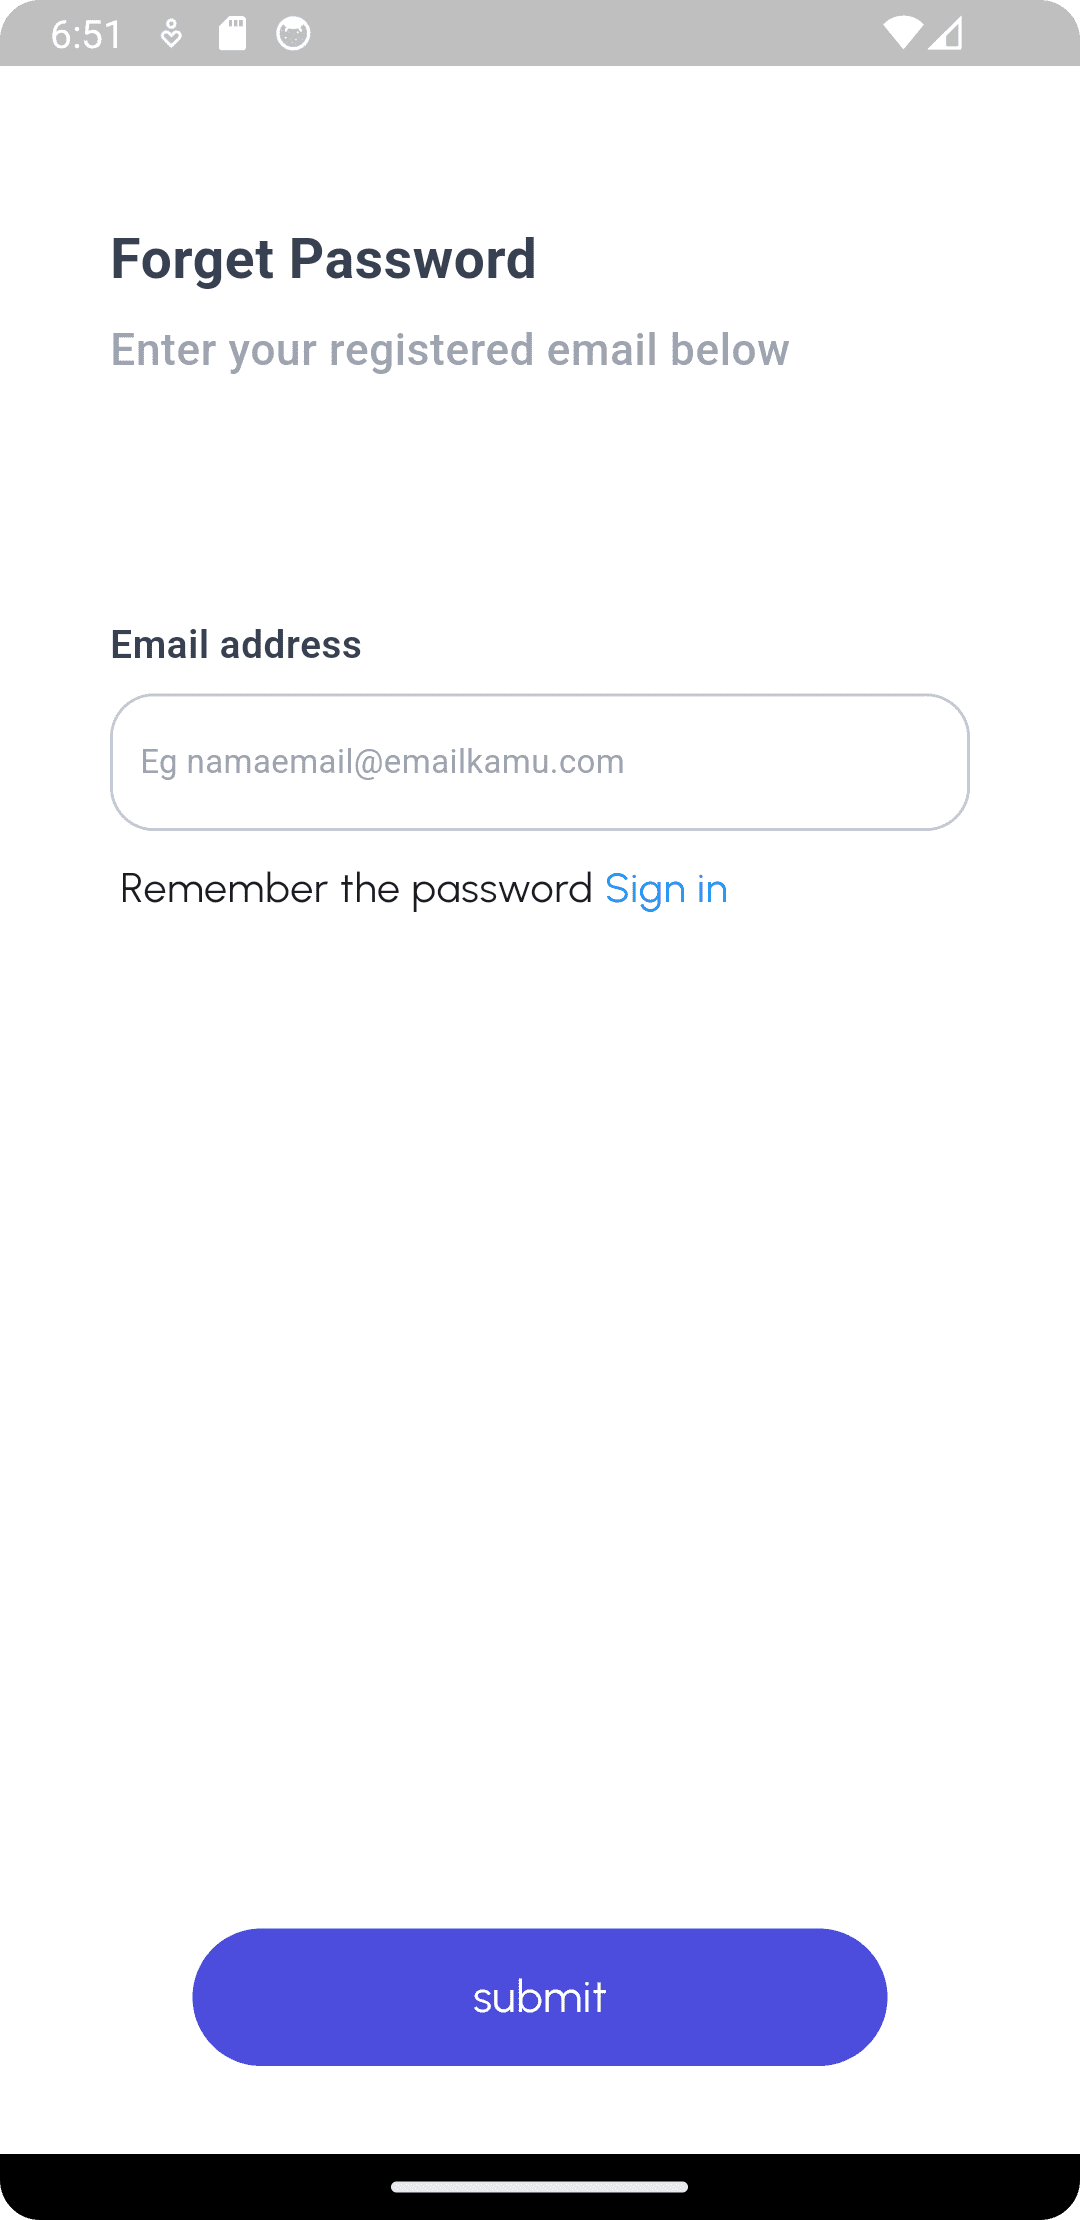Tap 'Enter your registered email below' subtitle
Screen dimensions: 1080x2220
tap(450, 350)
